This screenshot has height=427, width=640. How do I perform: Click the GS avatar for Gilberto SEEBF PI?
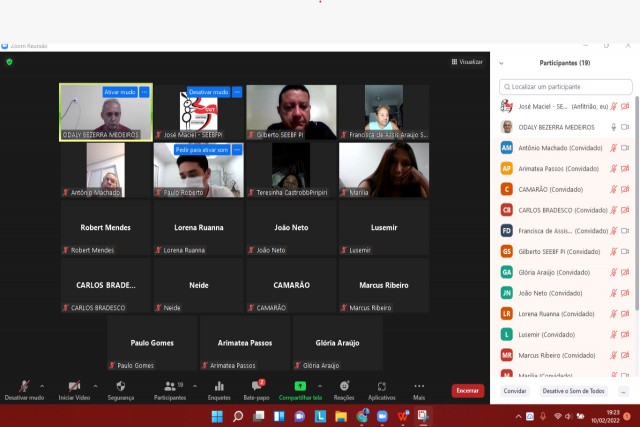(x=507, y=251)
